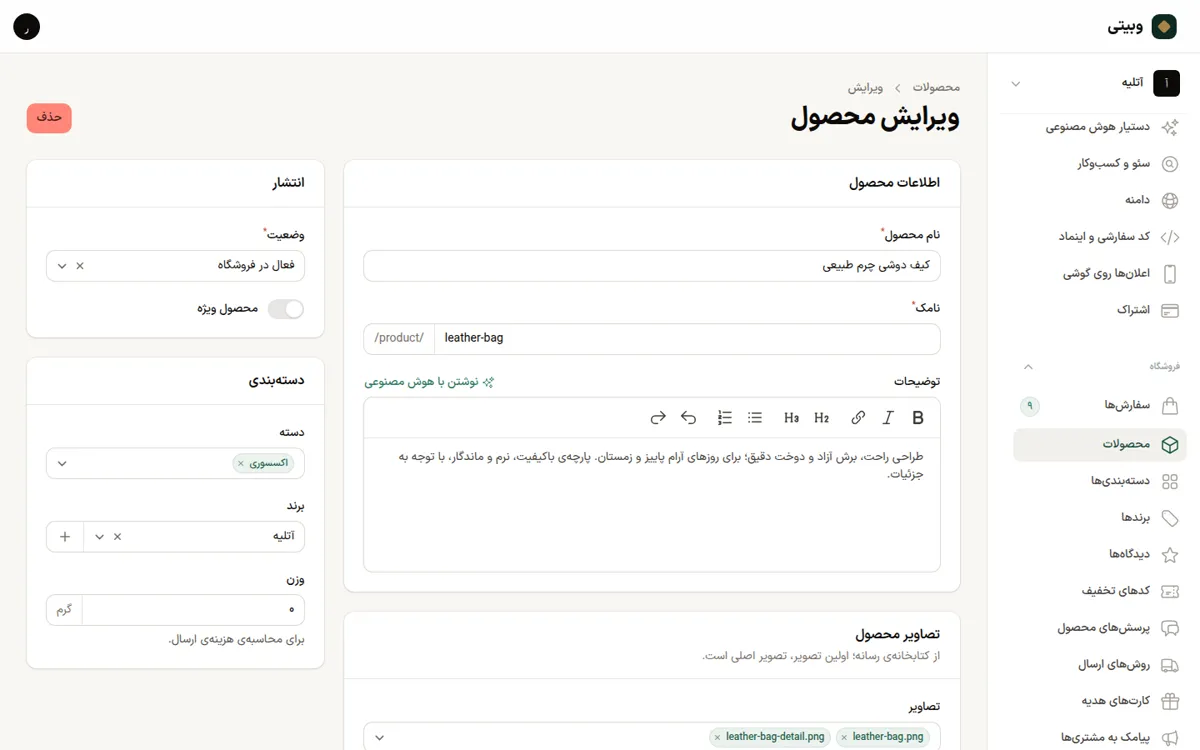The width and height of the screenshot is (1200, 750).
Task: Open the برندها sidebar menu item
Action: pos(1100,518)
